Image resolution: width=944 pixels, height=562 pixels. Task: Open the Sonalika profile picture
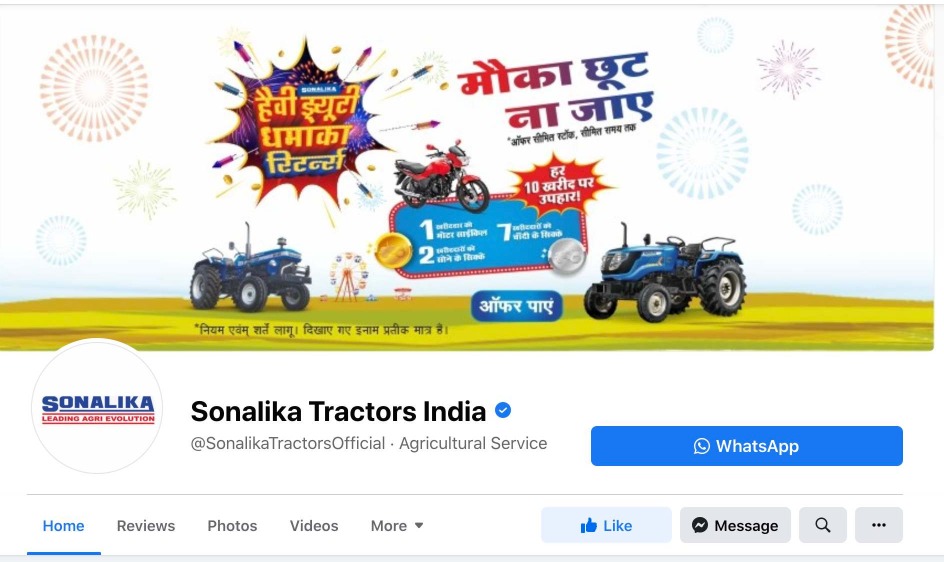coord(98,408)
